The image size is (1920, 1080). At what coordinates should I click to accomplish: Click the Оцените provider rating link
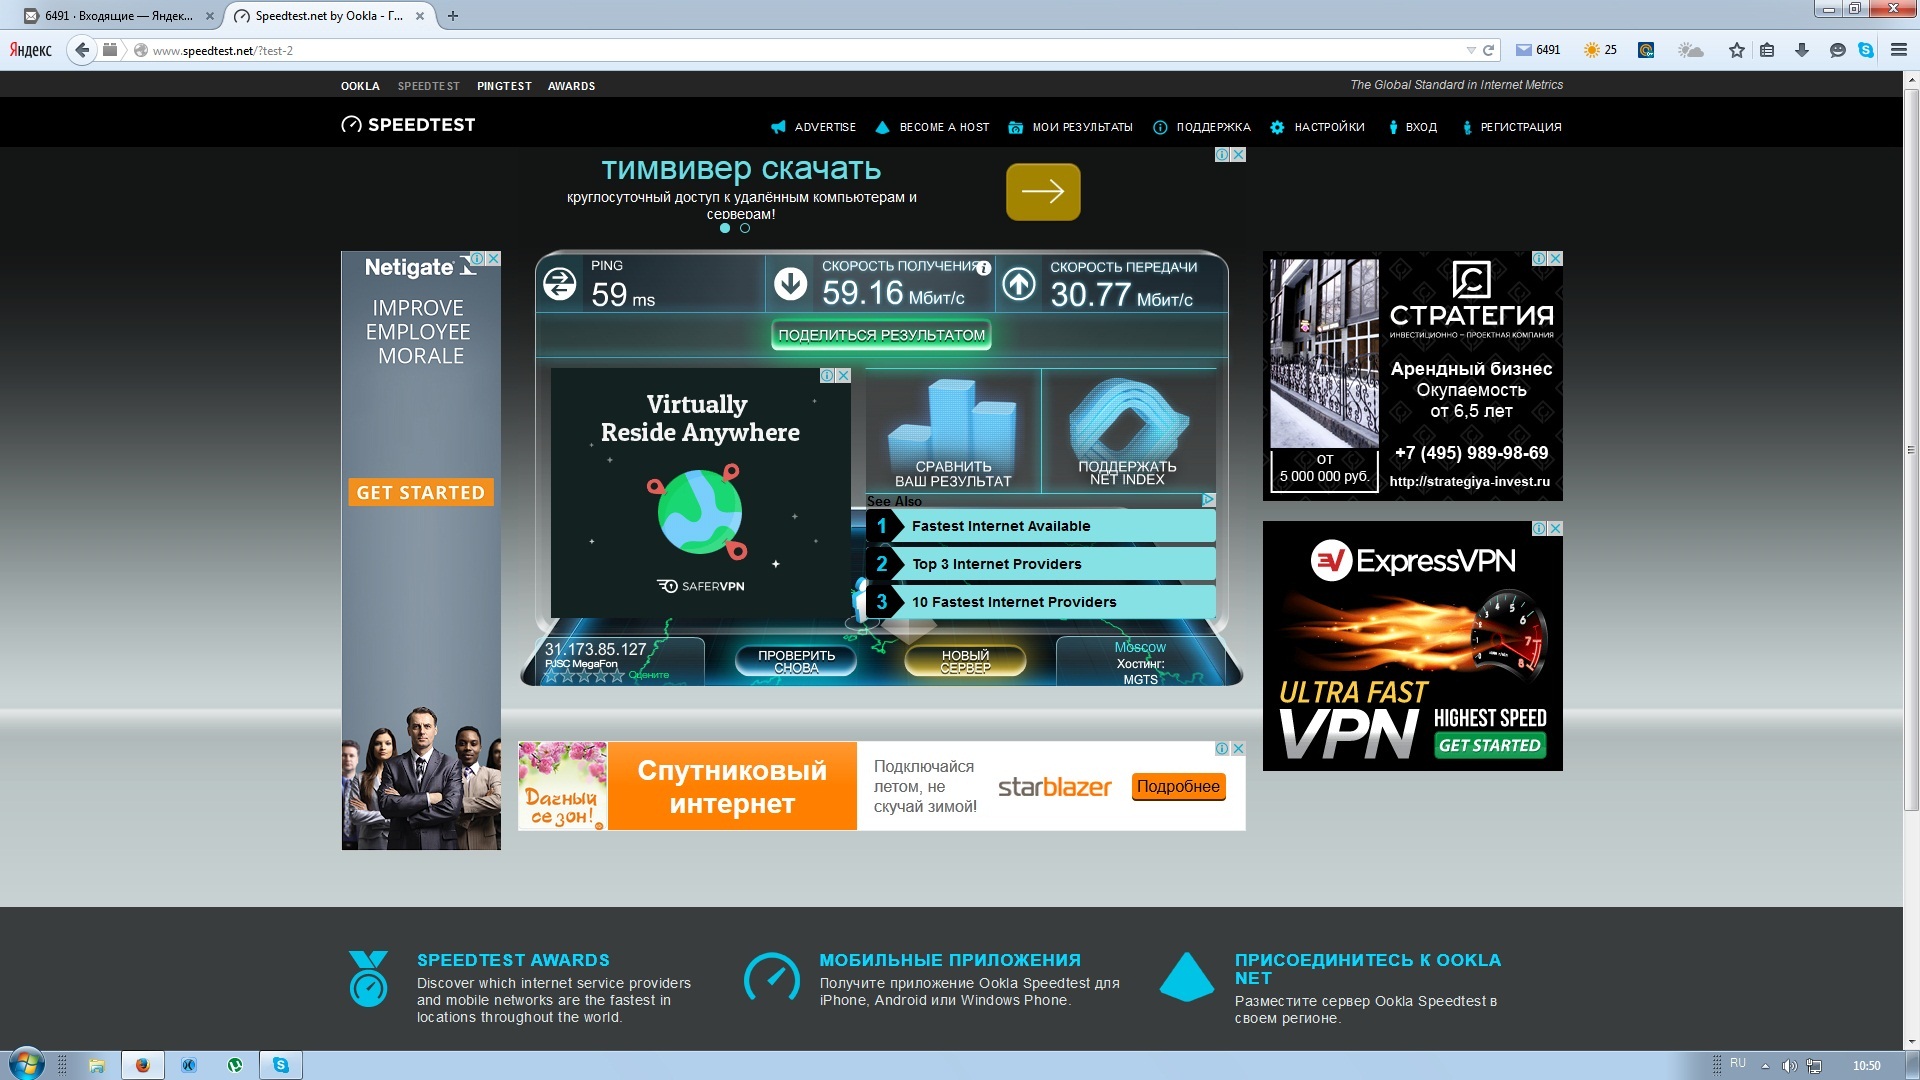pyautogui.click(x=649, y=675)
